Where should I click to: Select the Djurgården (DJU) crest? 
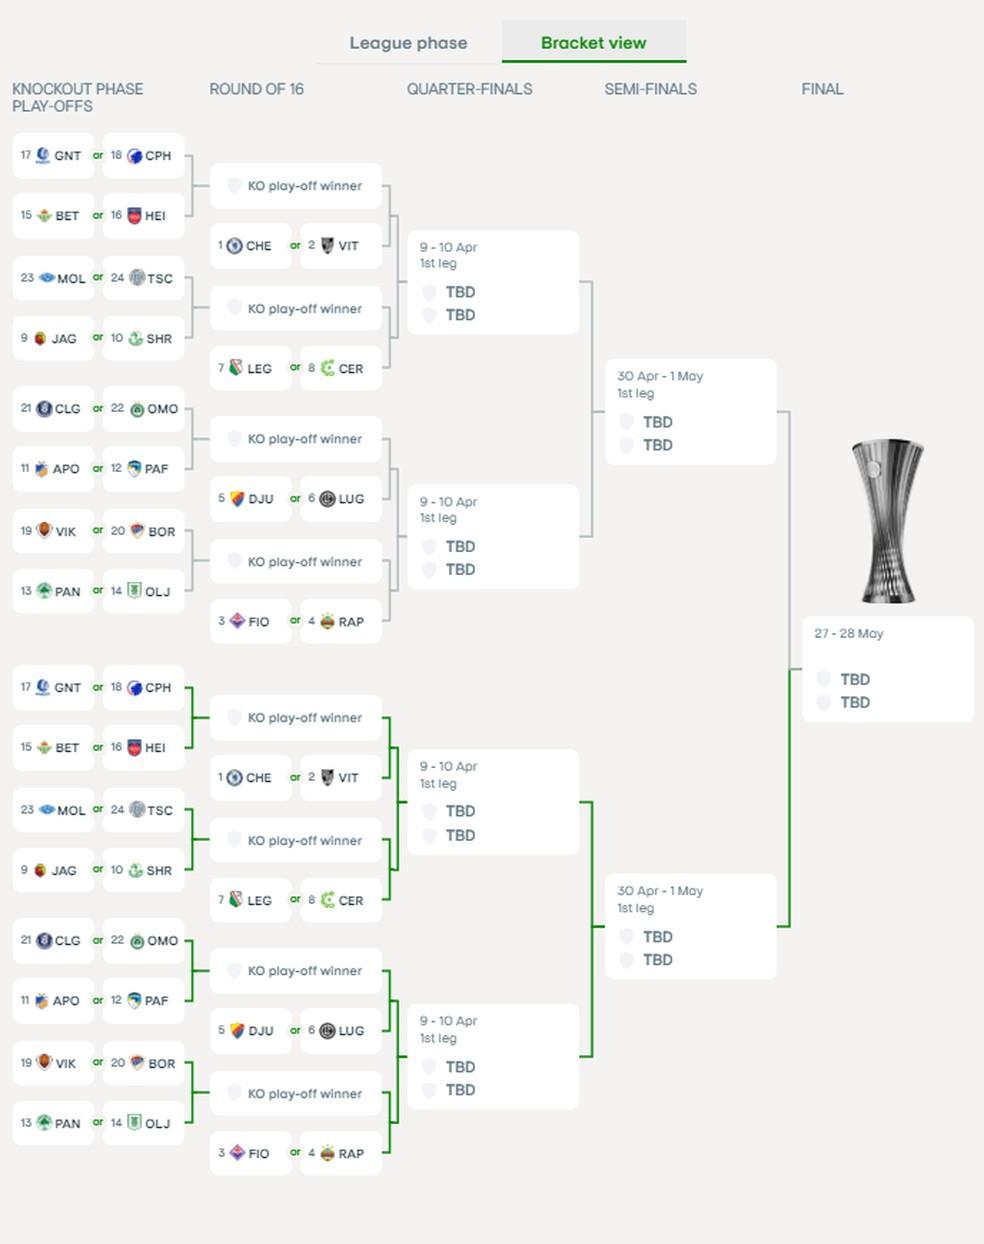pos(237,497)
